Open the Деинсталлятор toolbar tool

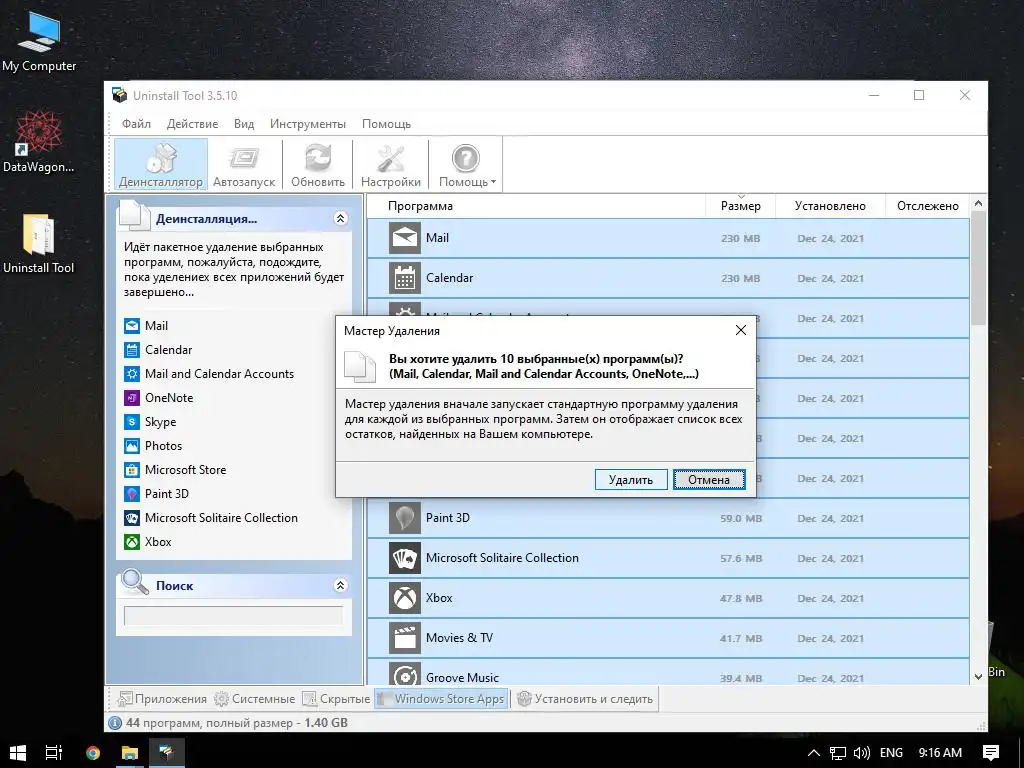point(161,165)
